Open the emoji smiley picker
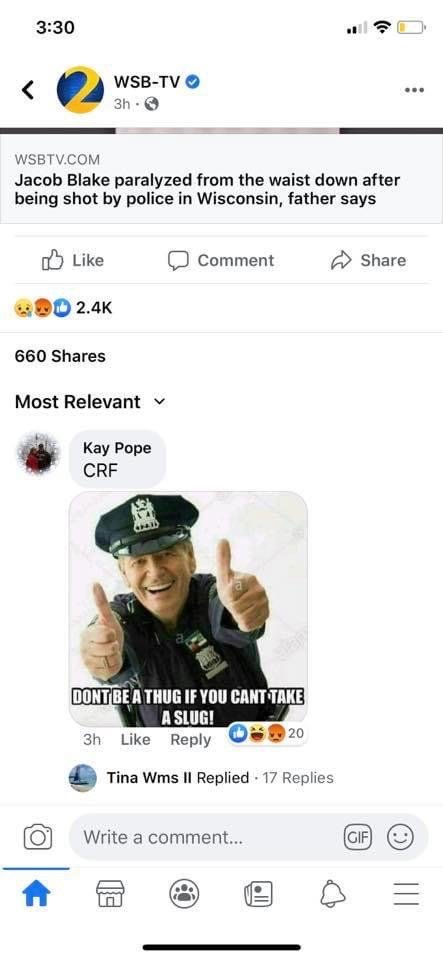Image resolution: width=443 pixels, height=960 pixels. pyautogui.click(x=400, y=836)
